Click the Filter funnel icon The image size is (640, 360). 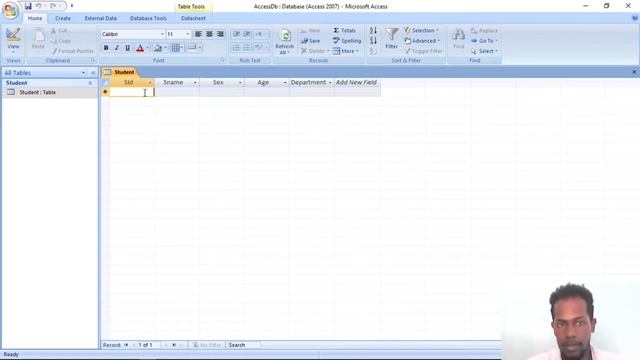click(x=391, y=38)
